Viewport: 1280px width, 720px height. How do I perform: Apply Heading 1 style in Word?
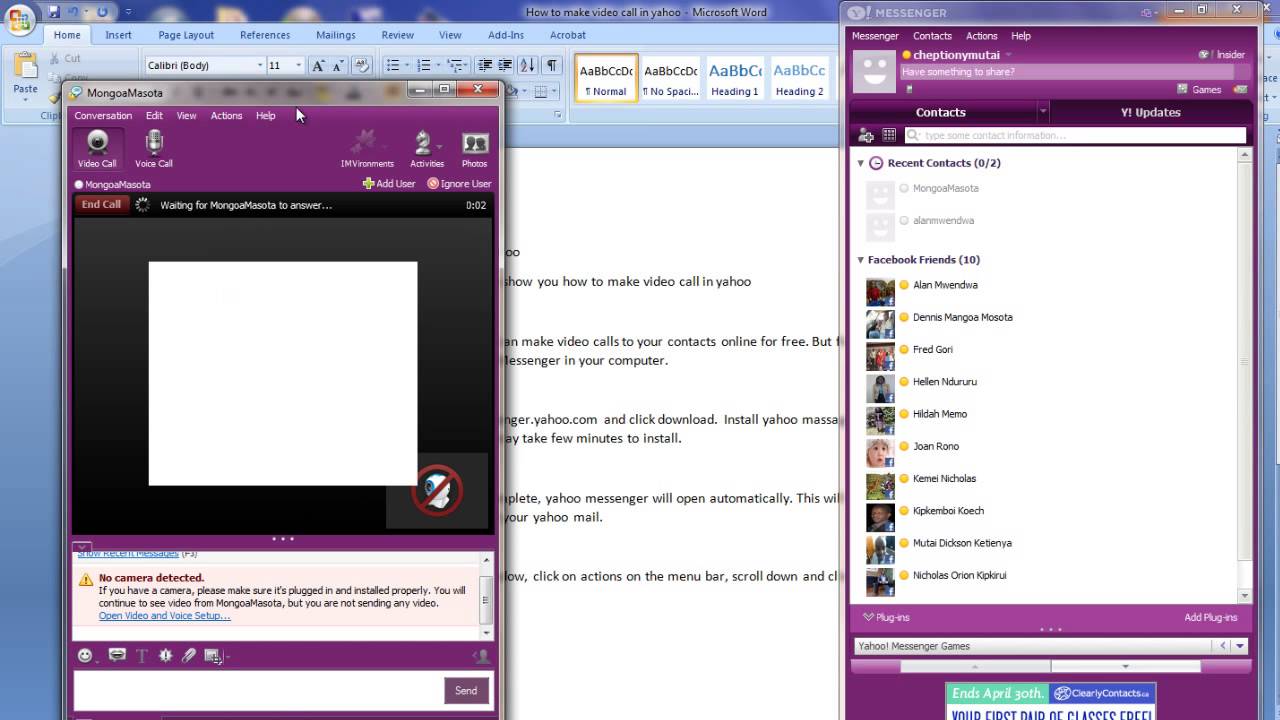[735, 78]
